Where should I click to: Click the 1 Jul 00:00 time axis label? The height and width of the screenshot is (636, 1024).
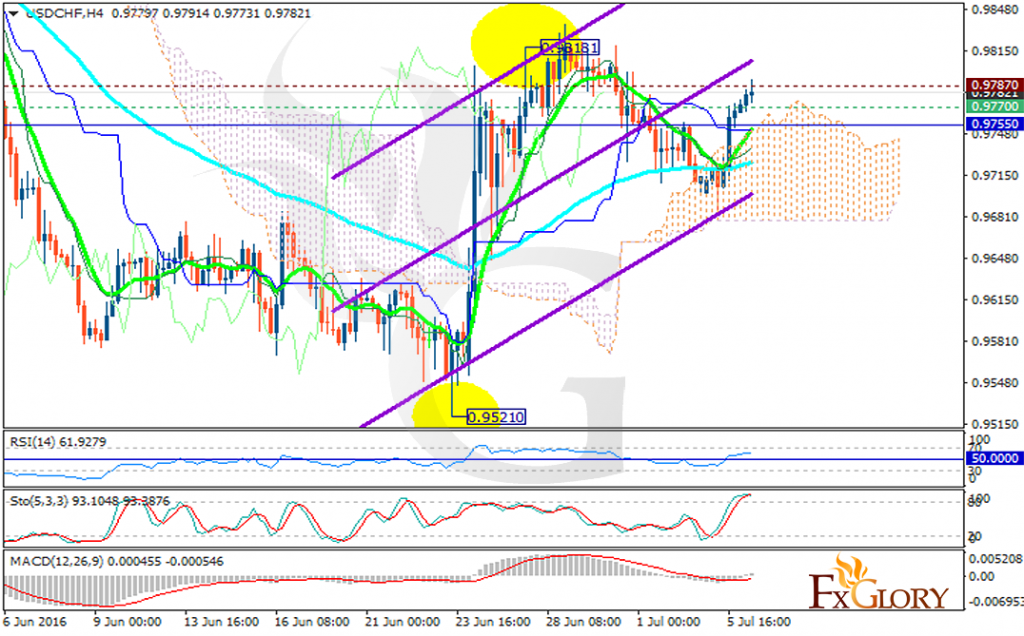coord(668,622)
